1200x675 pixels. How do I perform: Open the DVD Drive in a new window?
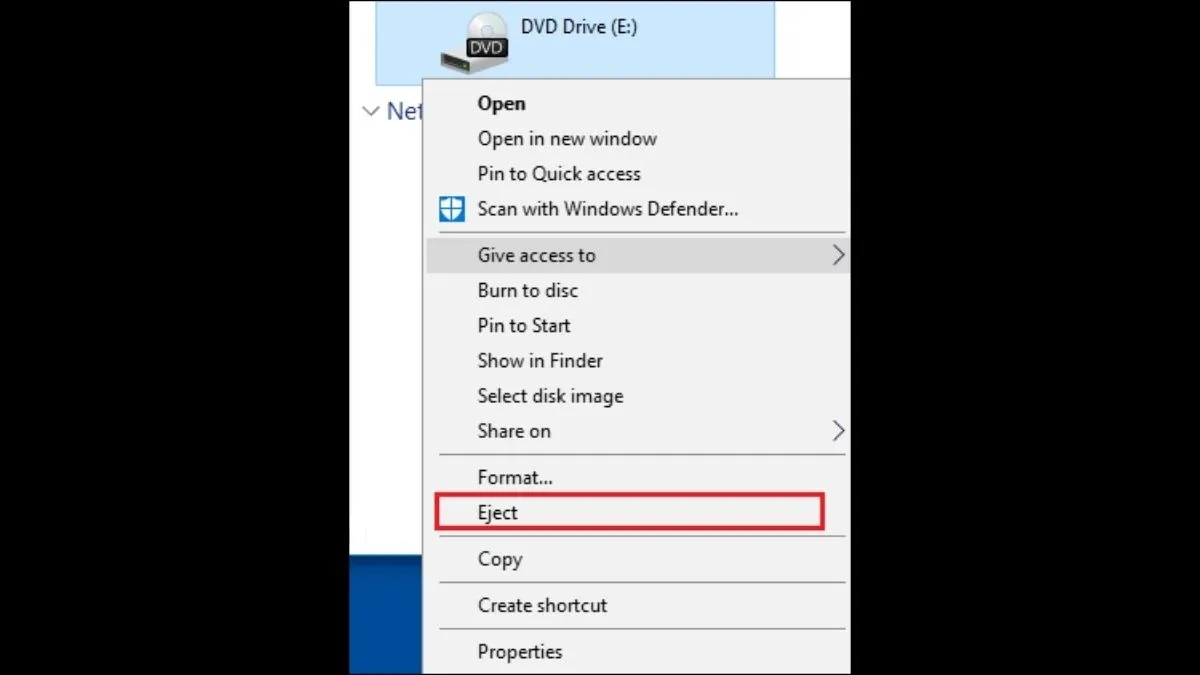click(x=567, y=138)
